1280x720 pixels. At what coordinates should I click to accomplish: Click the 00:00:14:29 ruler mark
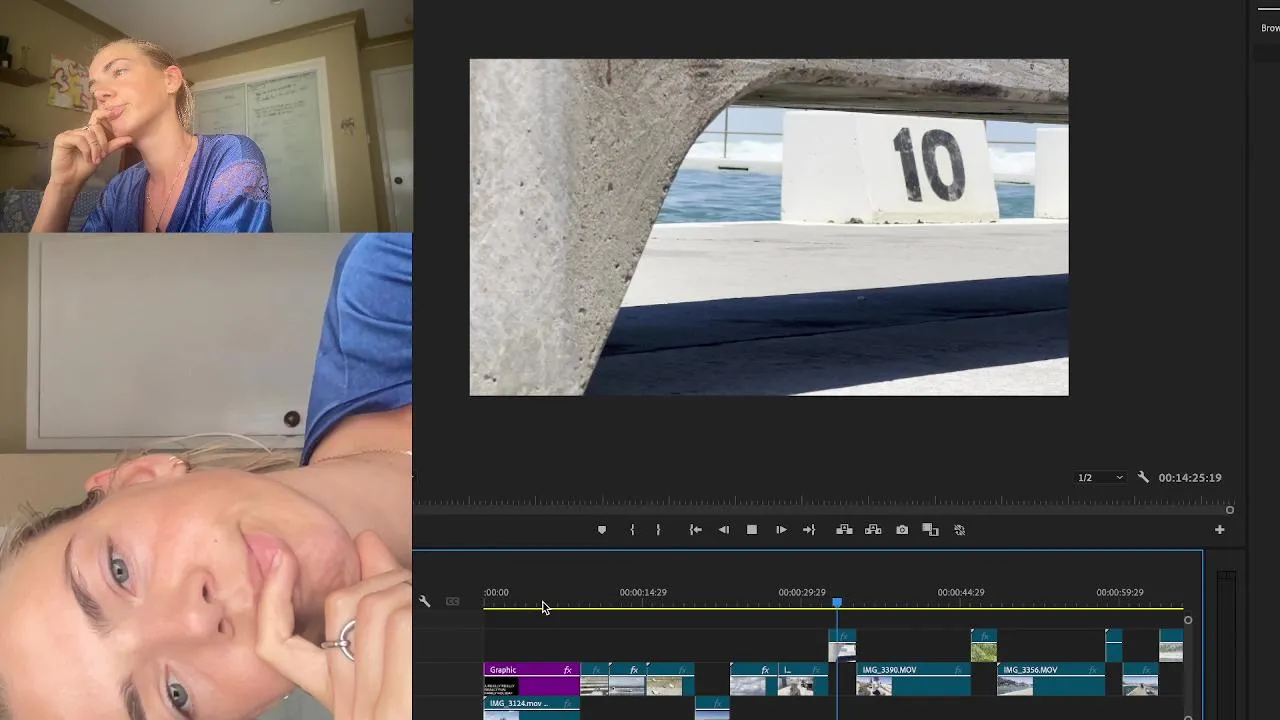pyautogui.click(x=643, y=592)
